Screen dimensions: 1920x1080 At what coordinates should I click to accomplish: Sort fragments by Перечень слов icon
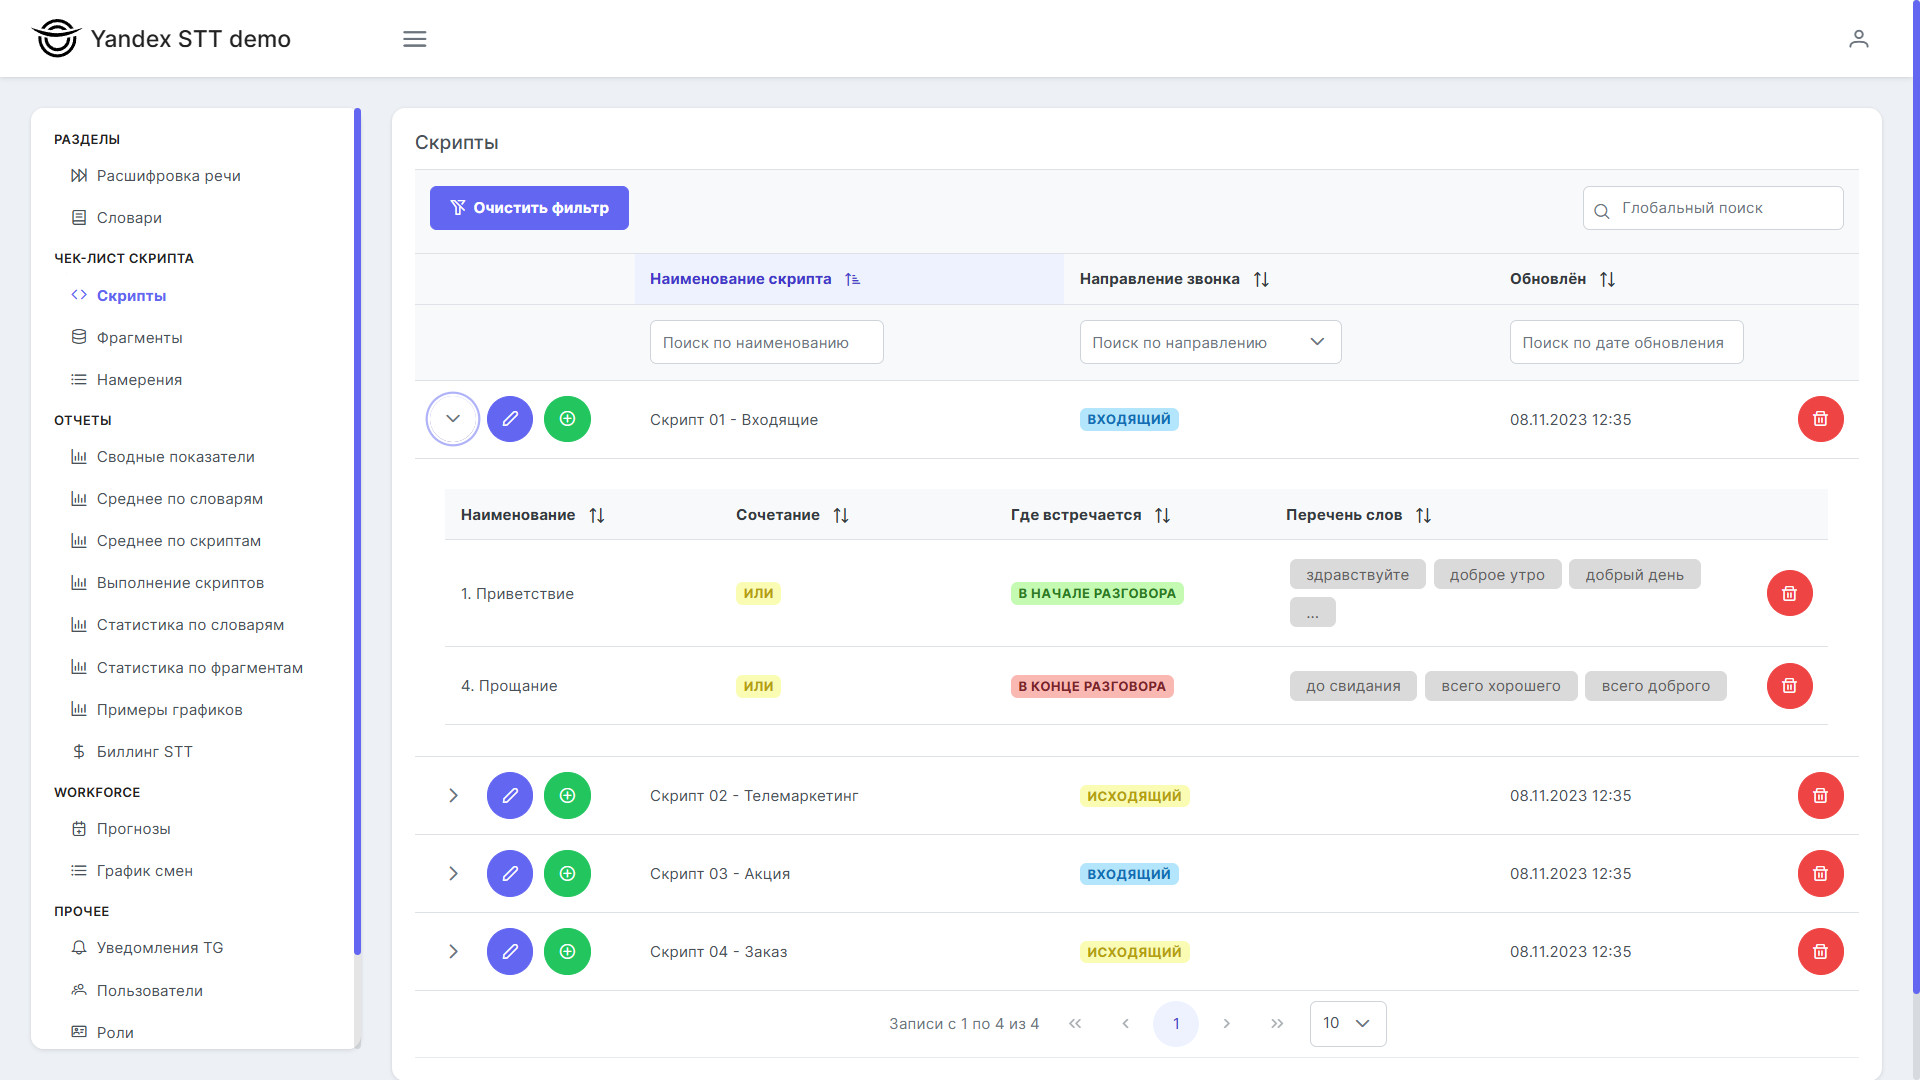1423,515
